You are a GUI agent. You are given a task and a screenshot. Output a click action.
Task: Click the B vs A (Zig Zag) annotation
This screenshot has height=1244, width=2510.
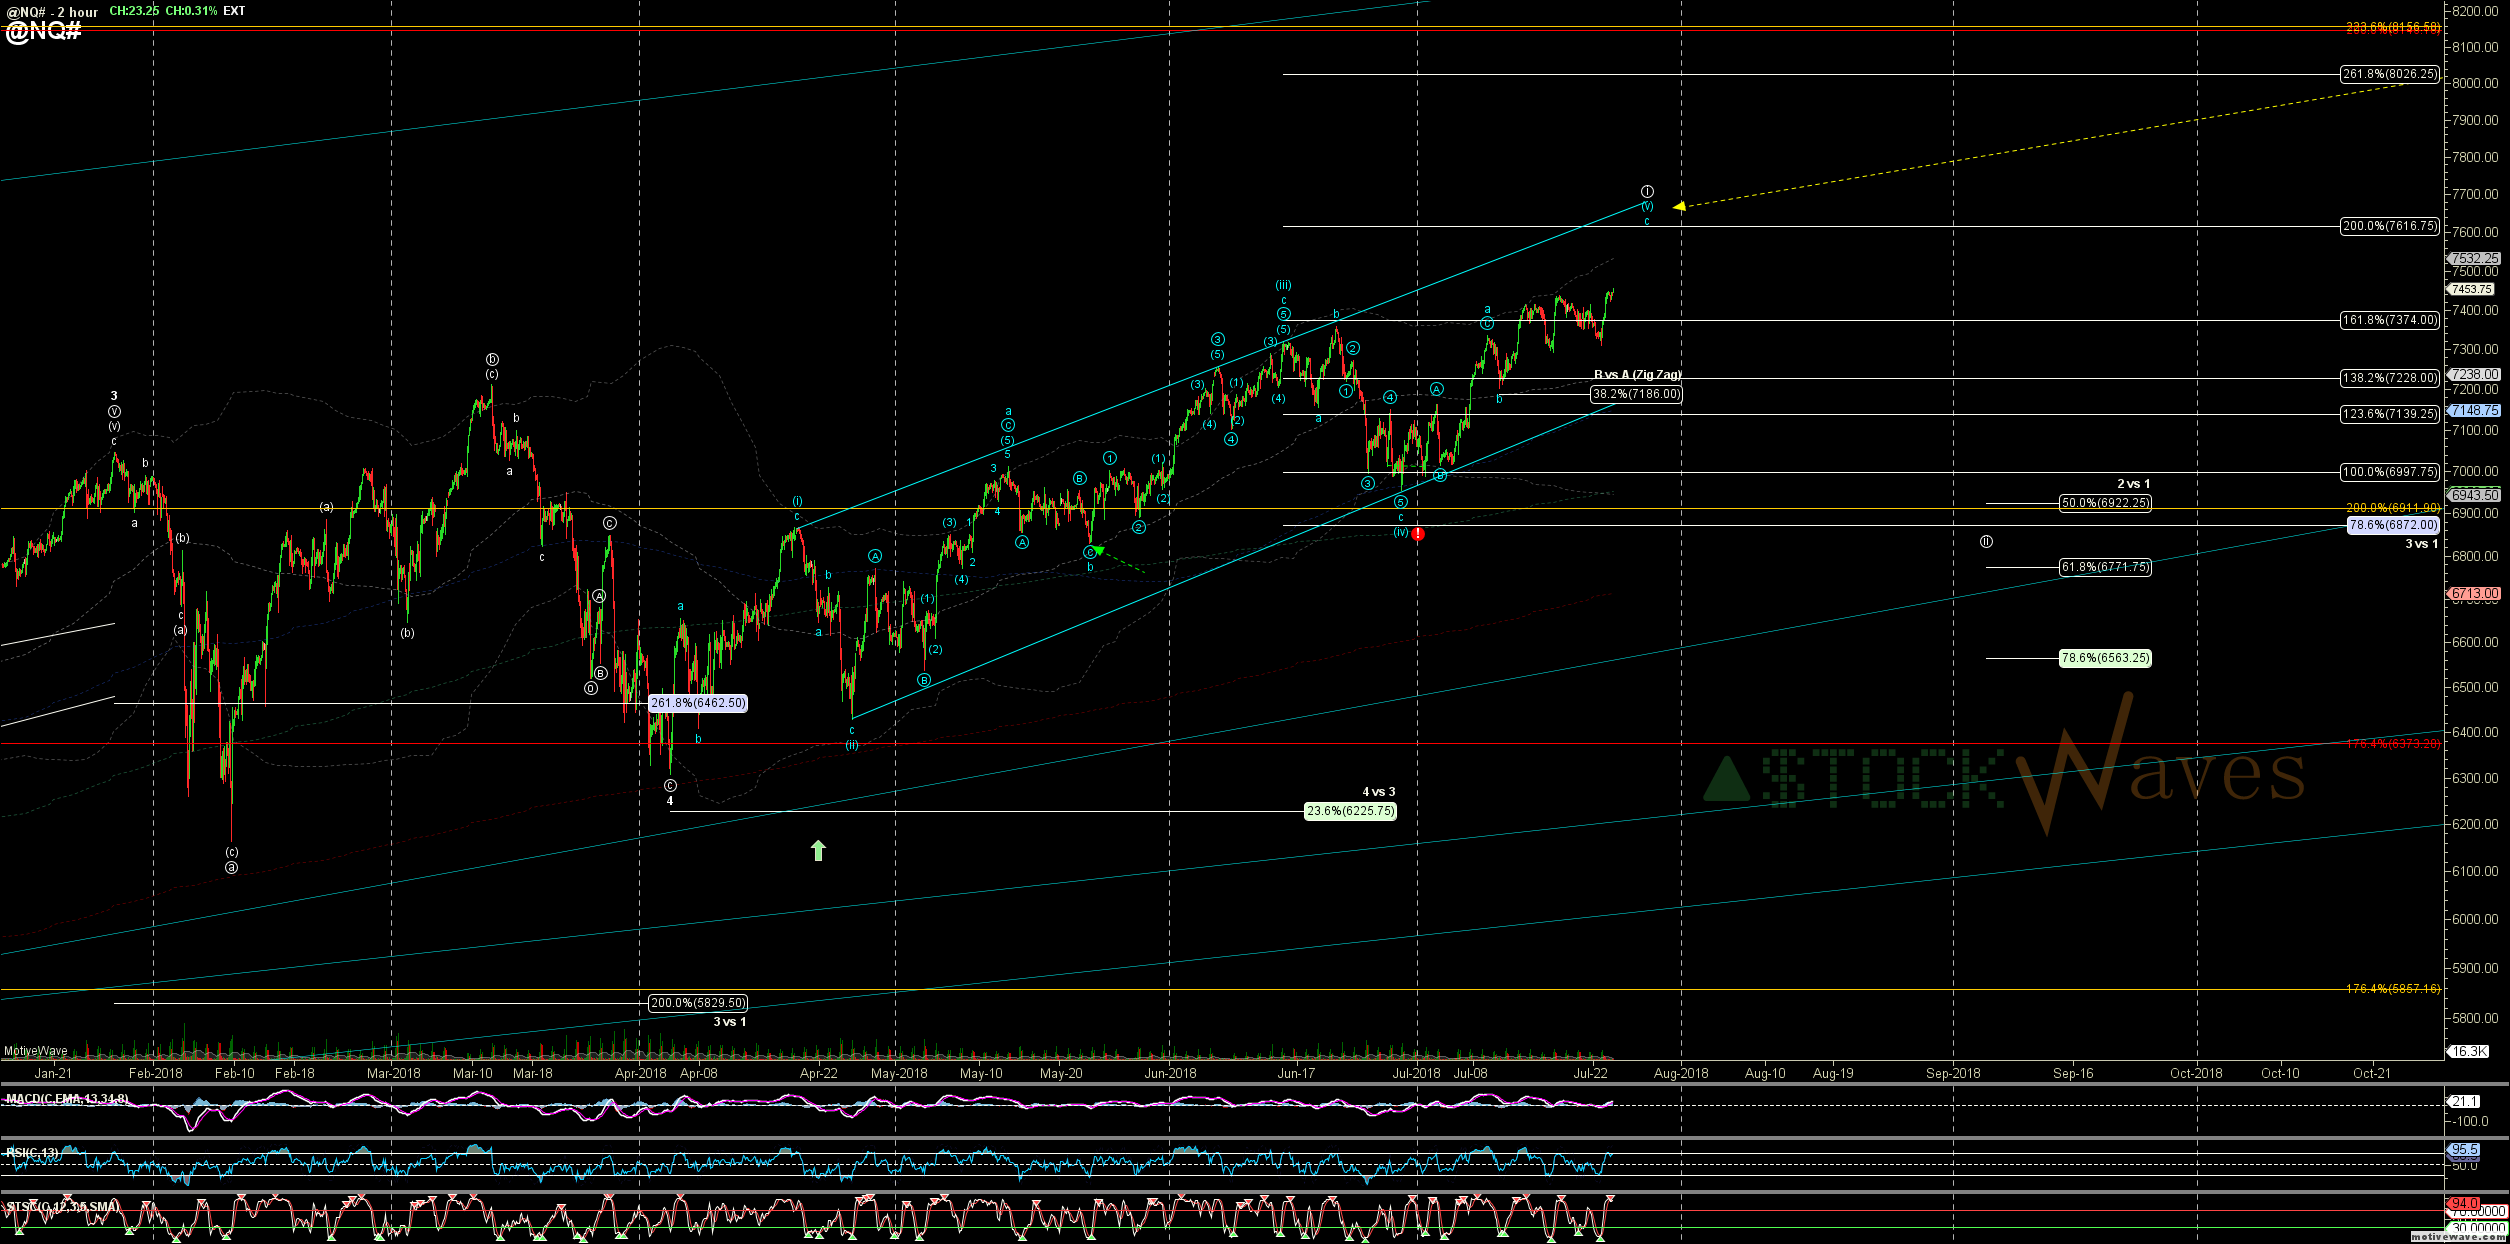pyautogui.click(x=1638, y=375)
